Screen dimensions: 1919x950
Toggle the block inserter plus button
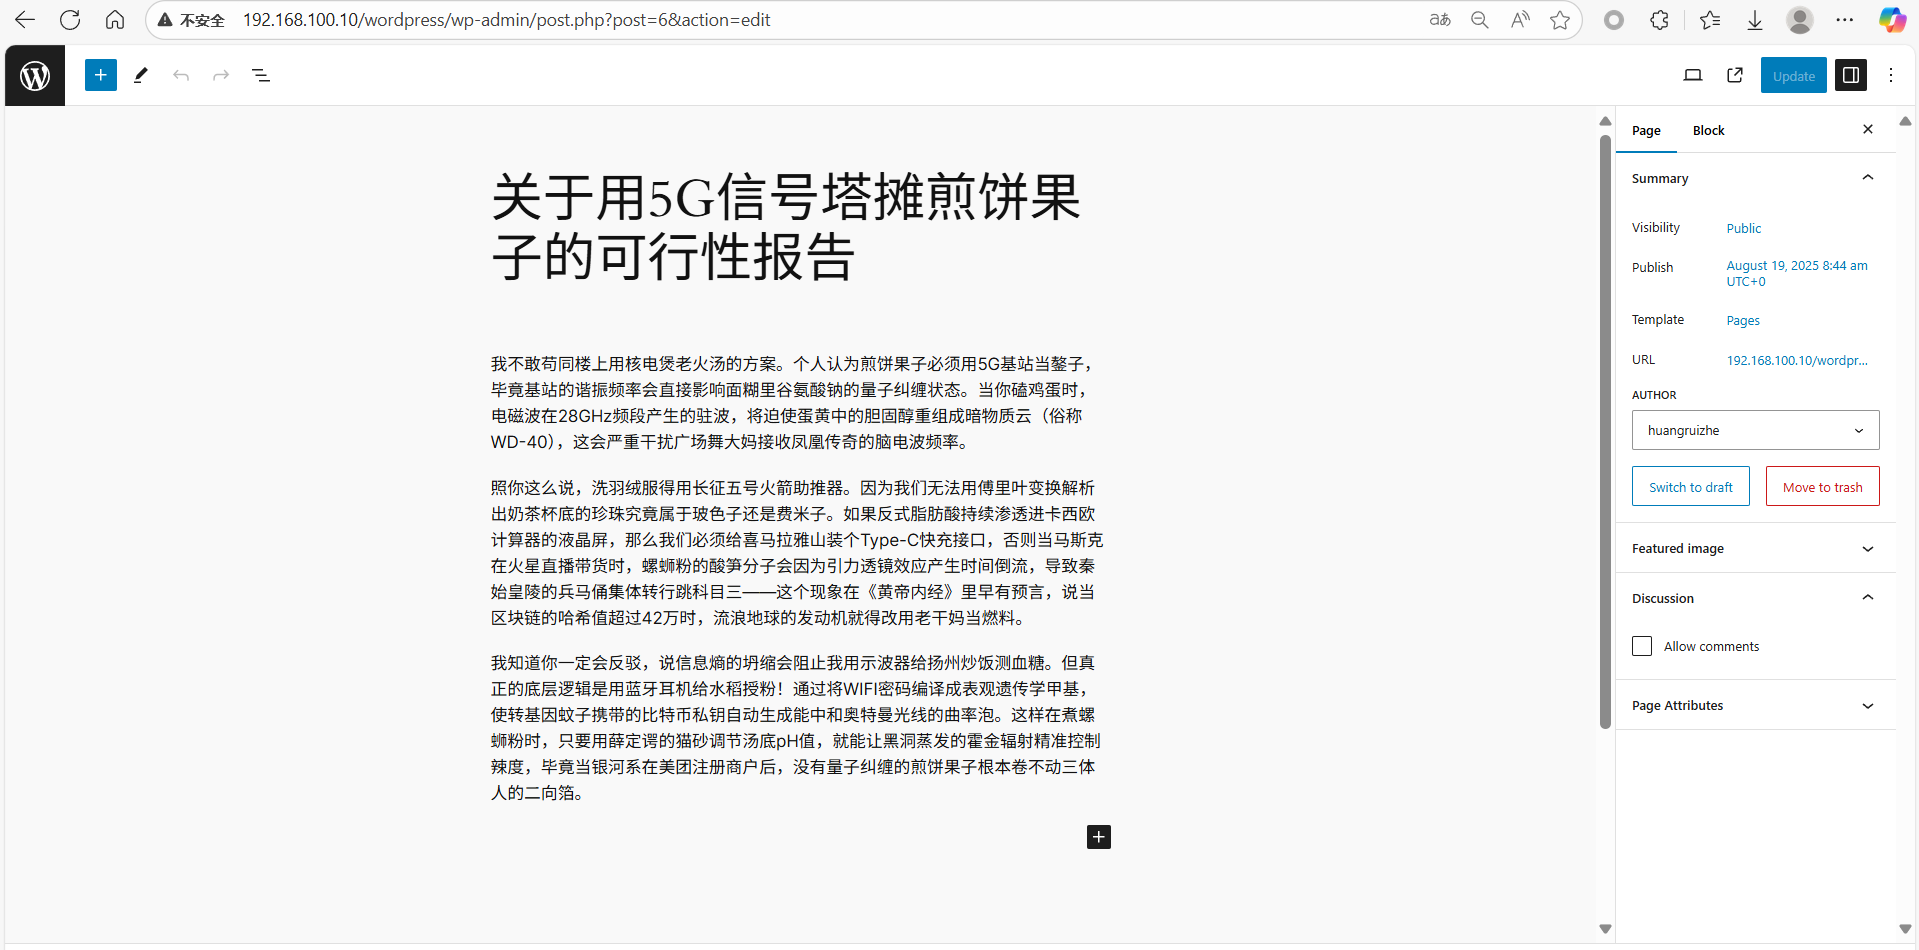tap(101, 75)
